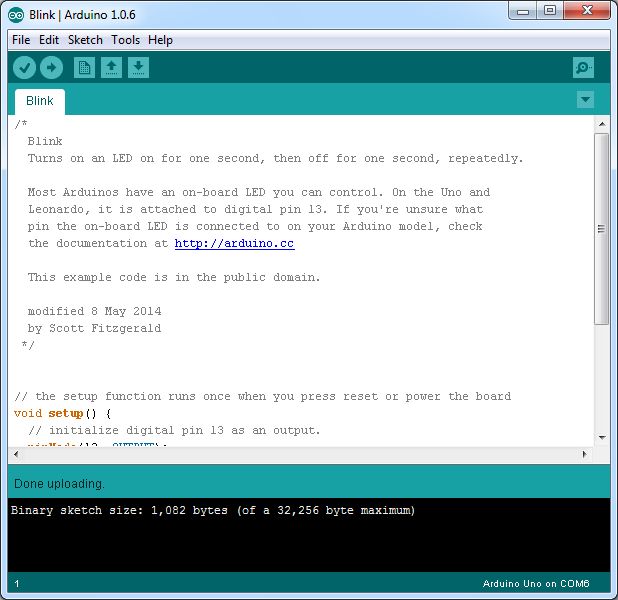The height and width of the screenshot is (600, 618).
Task: Maximize the Arduino window
Action: click(x=550, y=11)
